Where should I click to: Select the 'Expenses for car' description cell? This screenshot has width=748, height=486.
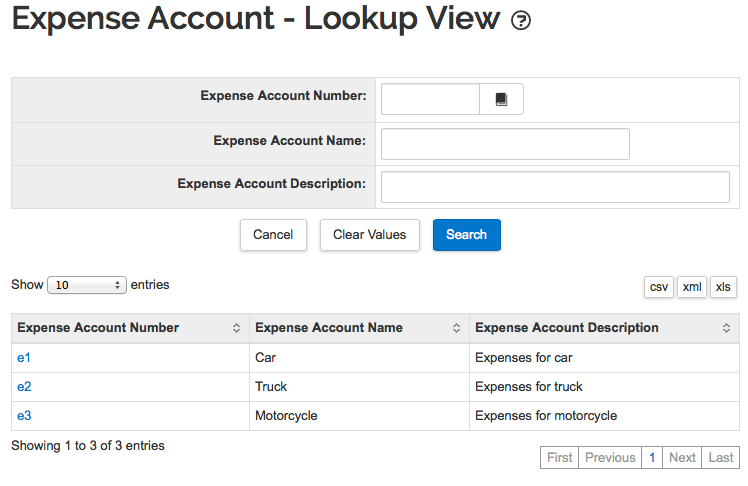604,358
